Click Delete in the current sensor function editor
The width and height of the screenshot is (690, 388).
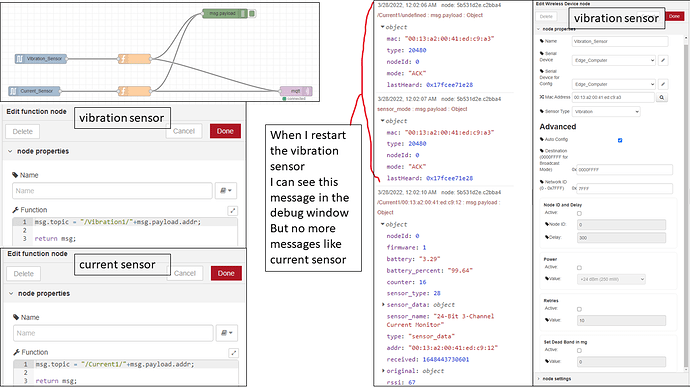(x=23, y=274)
